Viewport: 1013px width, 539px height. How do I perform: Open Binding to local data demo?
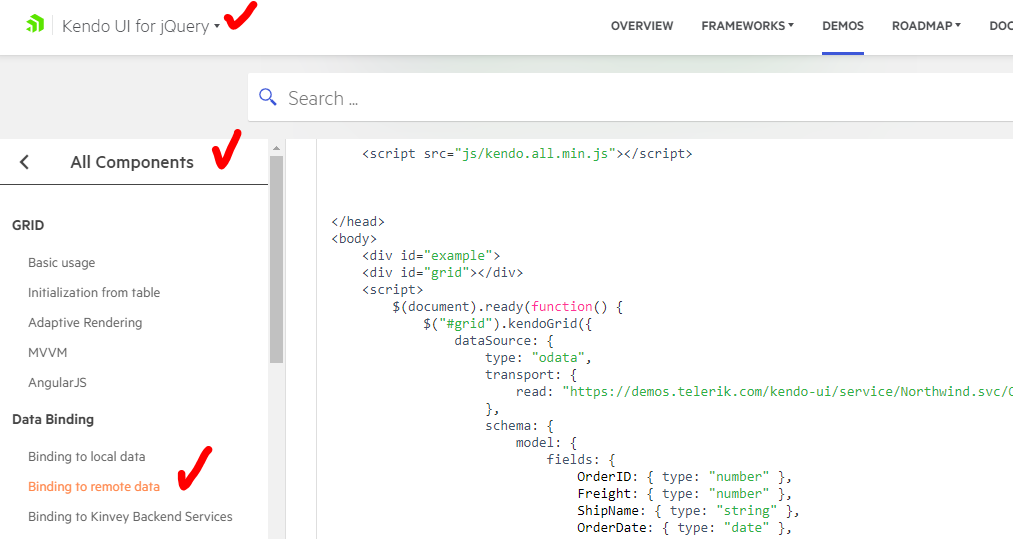coord(87,457)
